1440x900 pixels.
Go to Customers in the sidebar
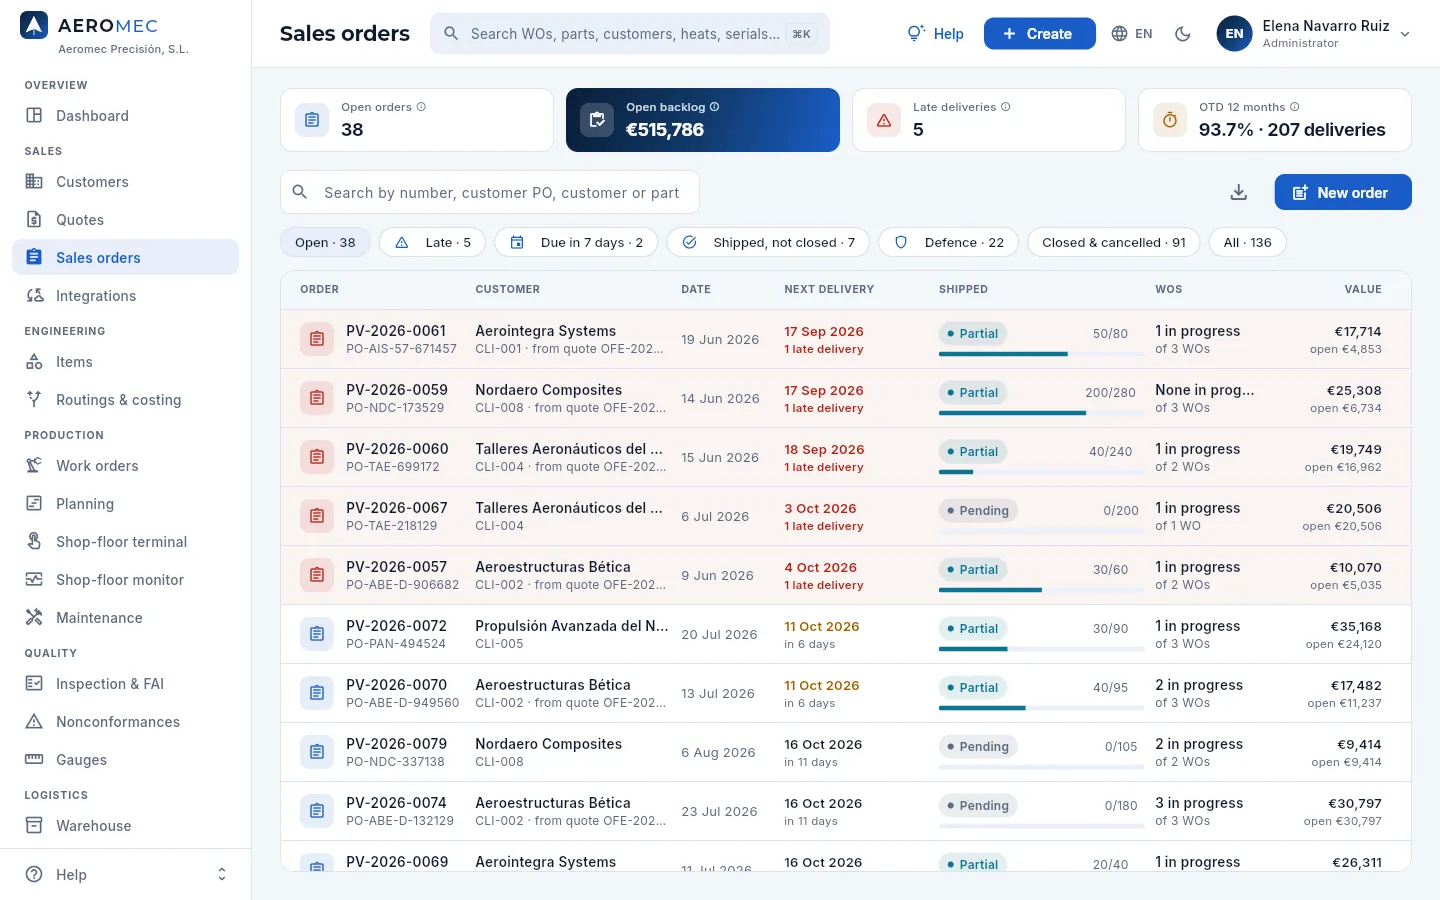pyautogui.click(x=126, y=182)
